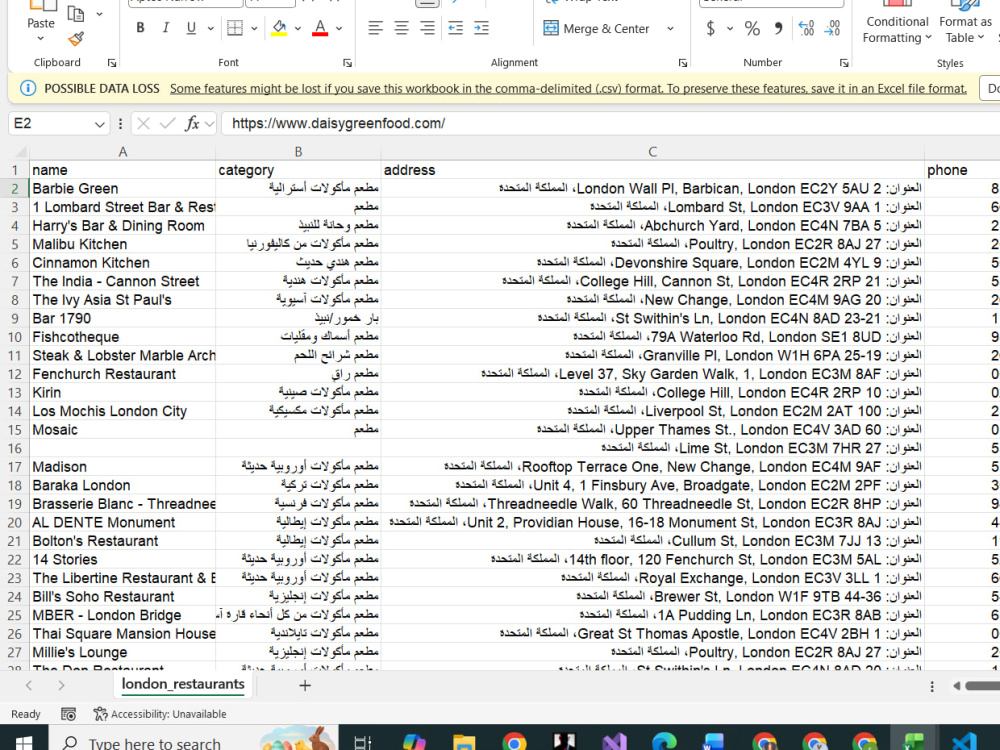Toggle Italic formatting
This screenshot has width=1000, height=750.
pos(166,28)
